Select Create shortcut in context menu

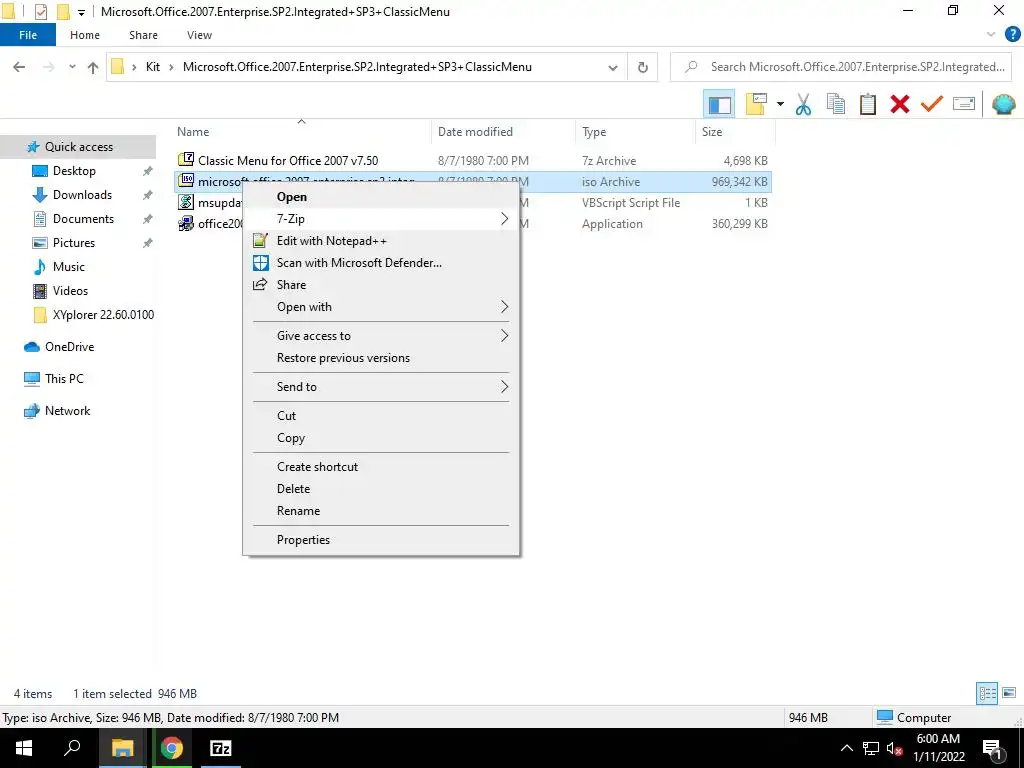(x=381, y=467)
